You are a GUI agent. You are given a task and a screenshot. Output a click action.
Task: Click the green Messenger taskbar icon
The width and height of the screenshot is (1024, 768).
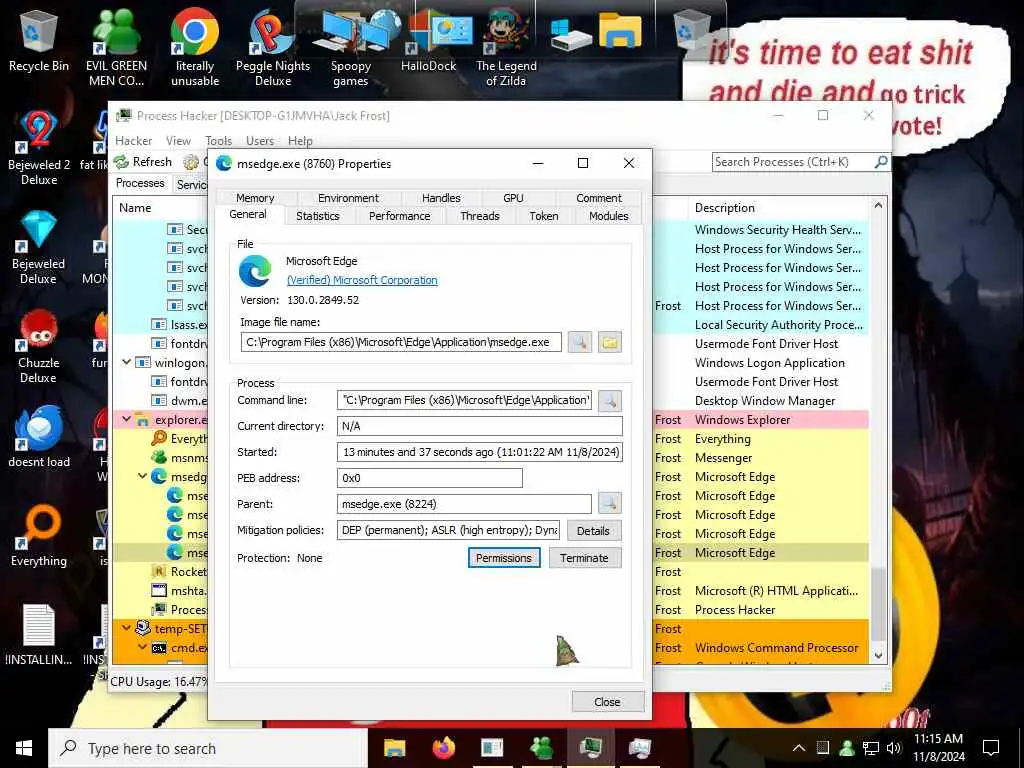[541, 748]
